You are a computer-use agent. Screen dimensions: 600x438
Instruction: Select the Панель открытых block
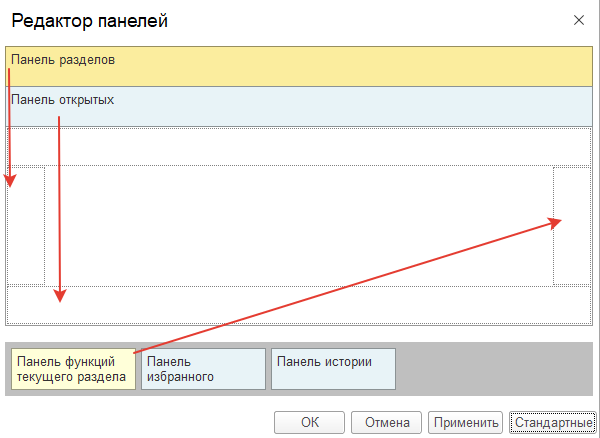299,106
